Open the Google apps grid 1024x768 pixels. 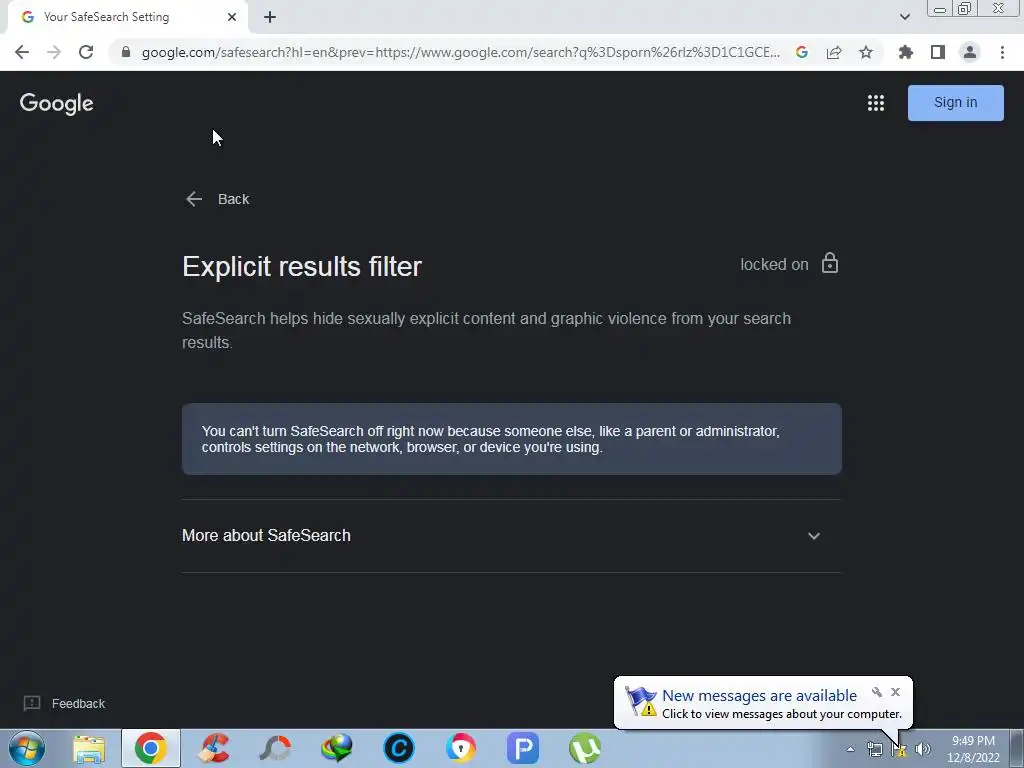[x=876, y=103]
